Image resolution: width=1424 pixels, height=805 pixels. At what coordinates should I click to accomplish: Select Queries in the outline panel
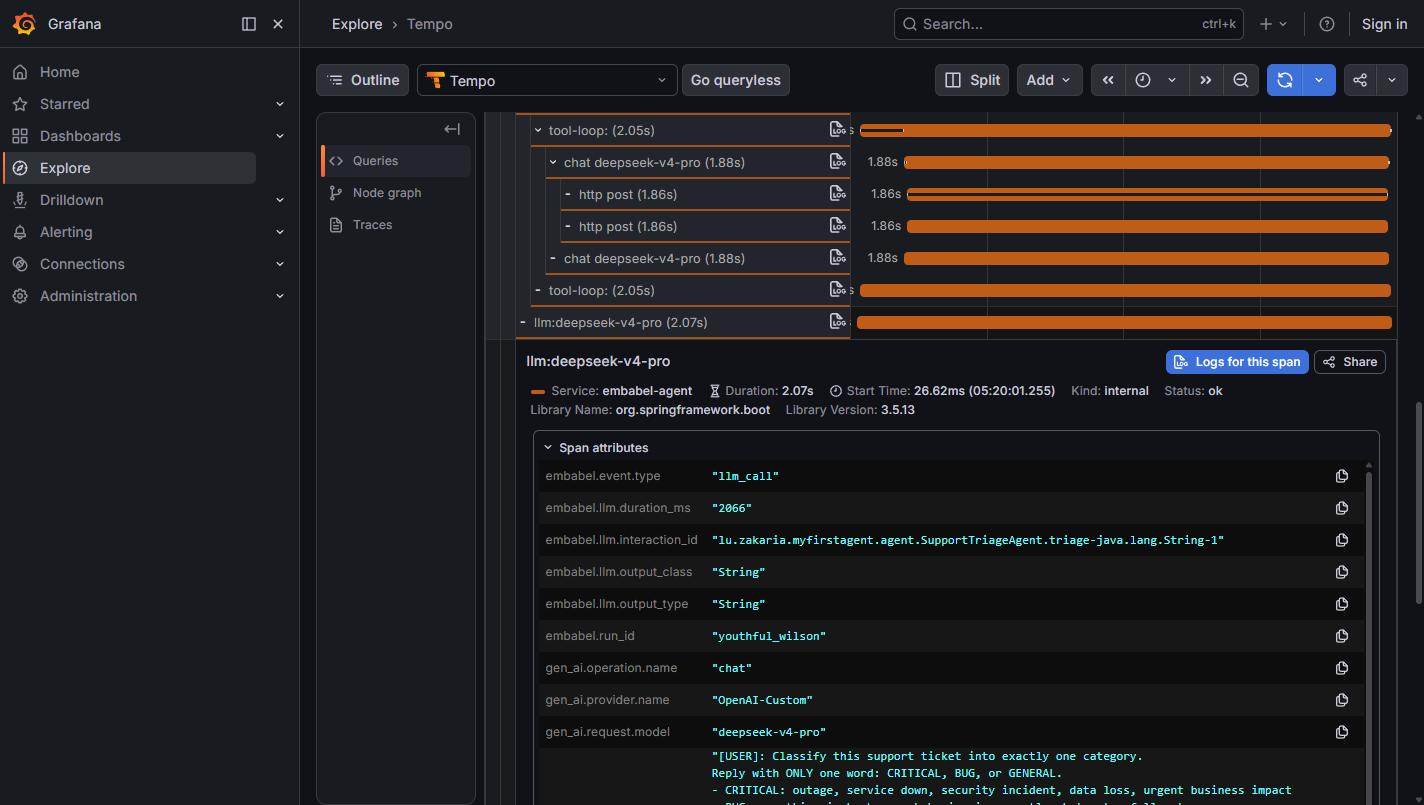[396, 160]
